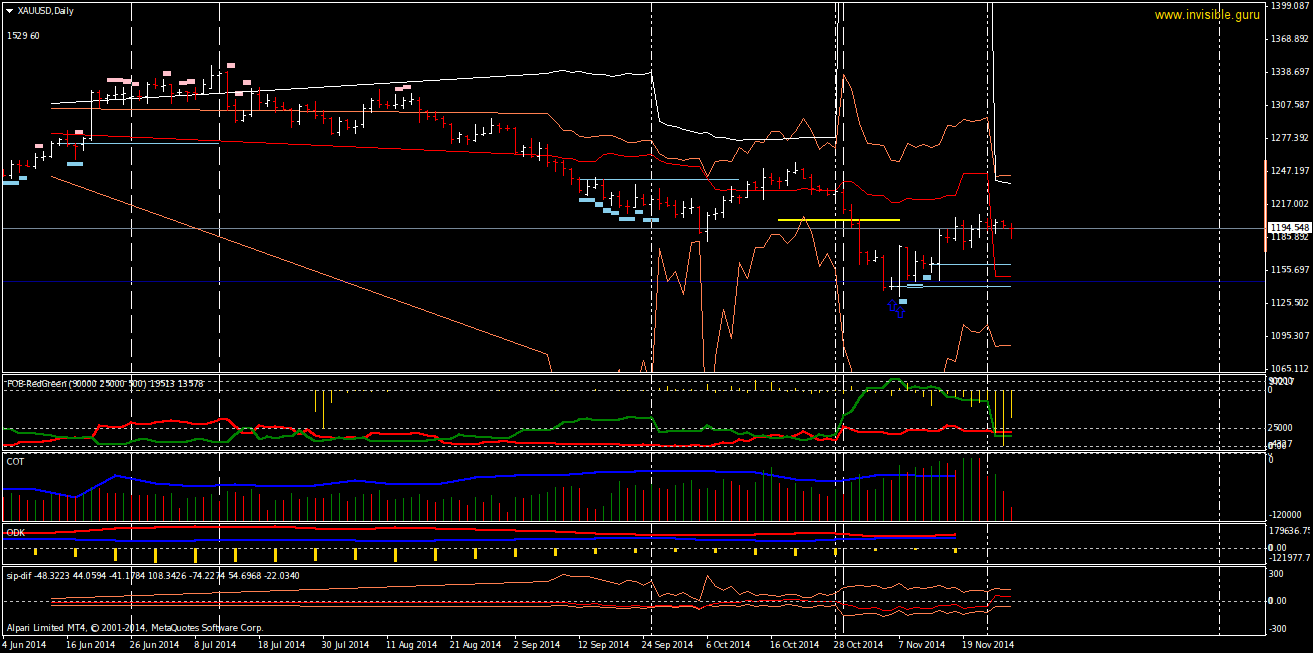This screenshot has width=1313, height=653.
Task: Click date label 11 Aug 2014
Action: click(411, 645)
